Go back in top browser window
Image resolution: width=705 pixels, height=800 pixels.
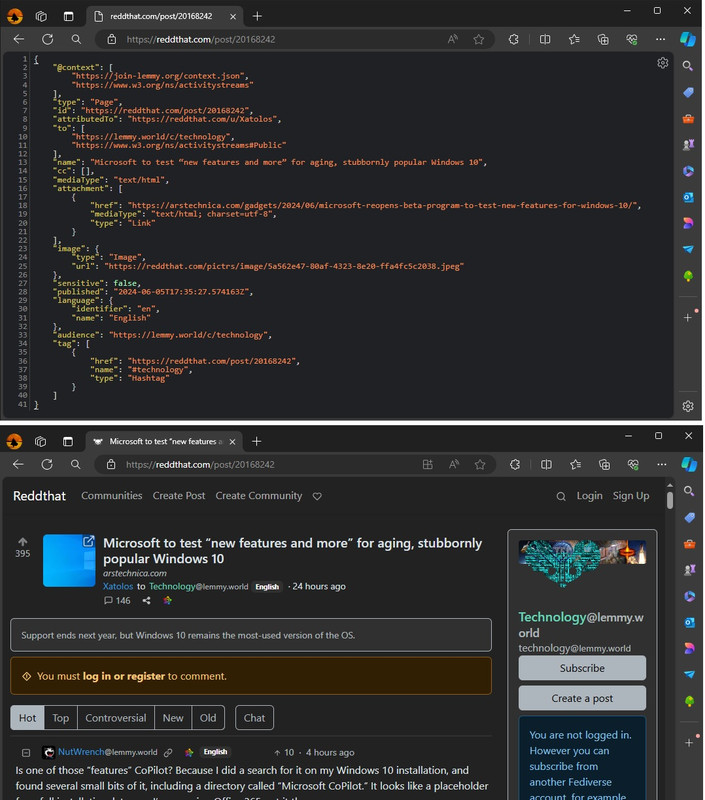click(19, 39)
